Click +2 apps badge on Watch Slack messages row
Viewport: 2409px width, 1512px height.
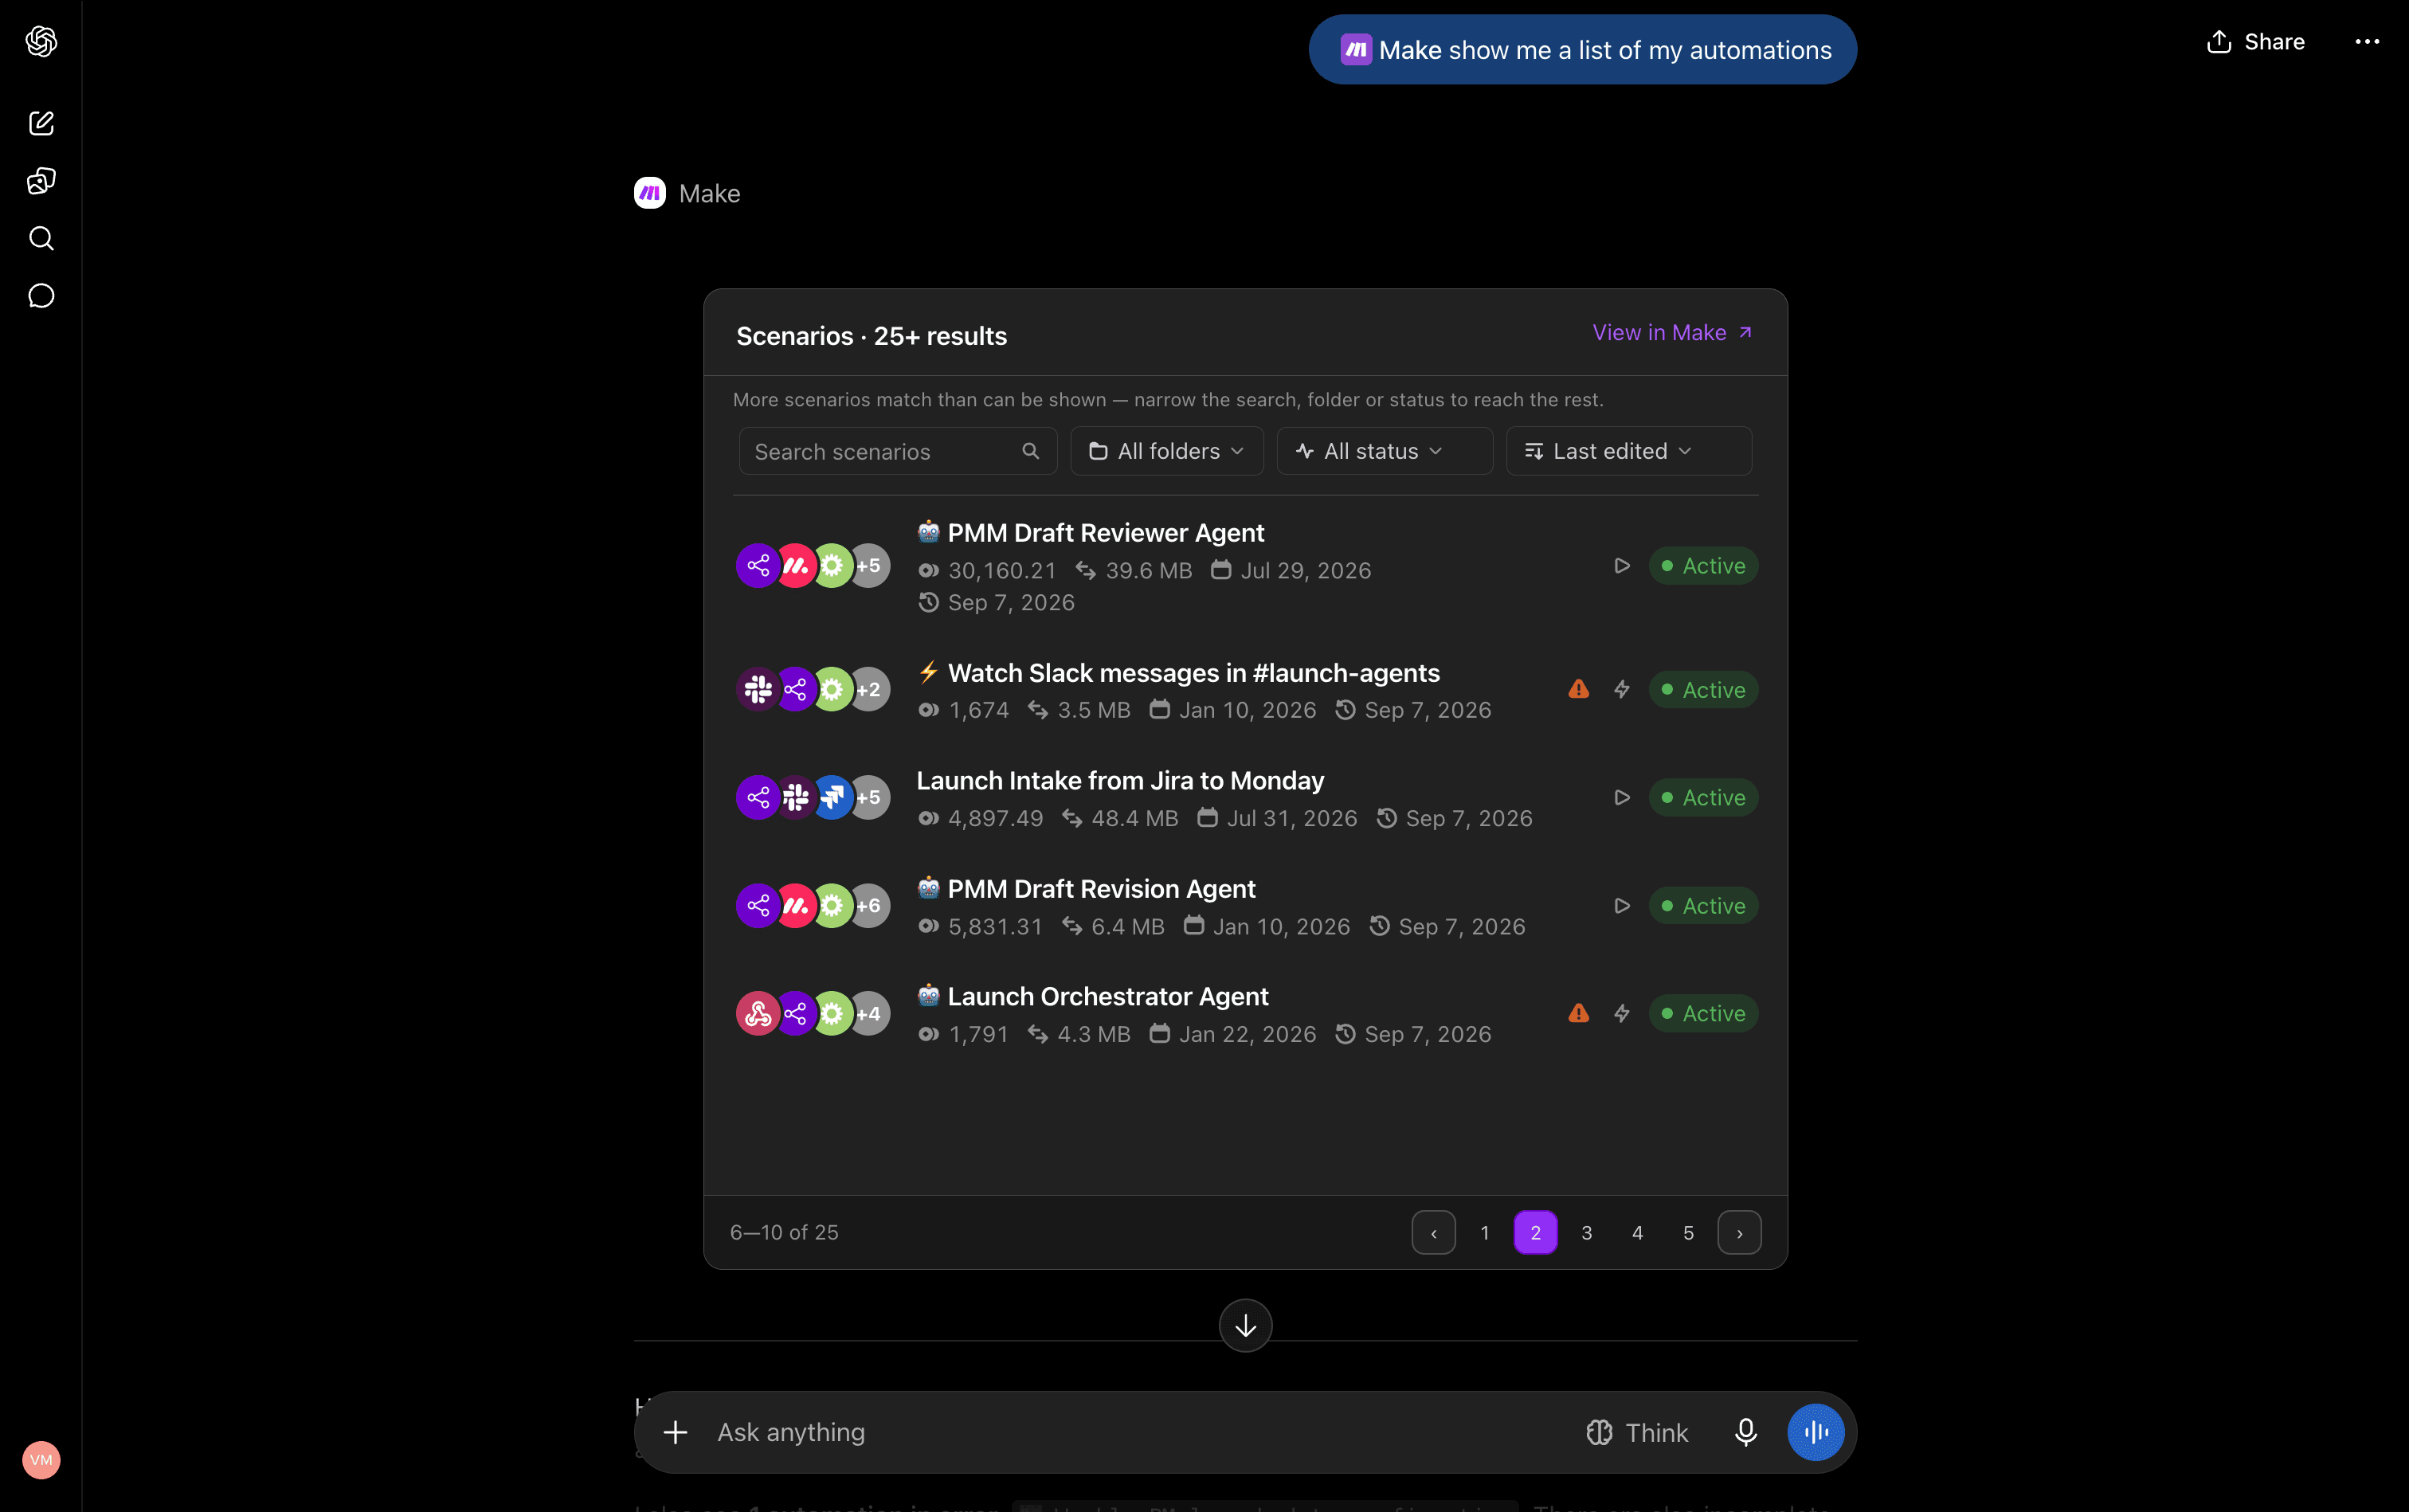coord(869,689)
